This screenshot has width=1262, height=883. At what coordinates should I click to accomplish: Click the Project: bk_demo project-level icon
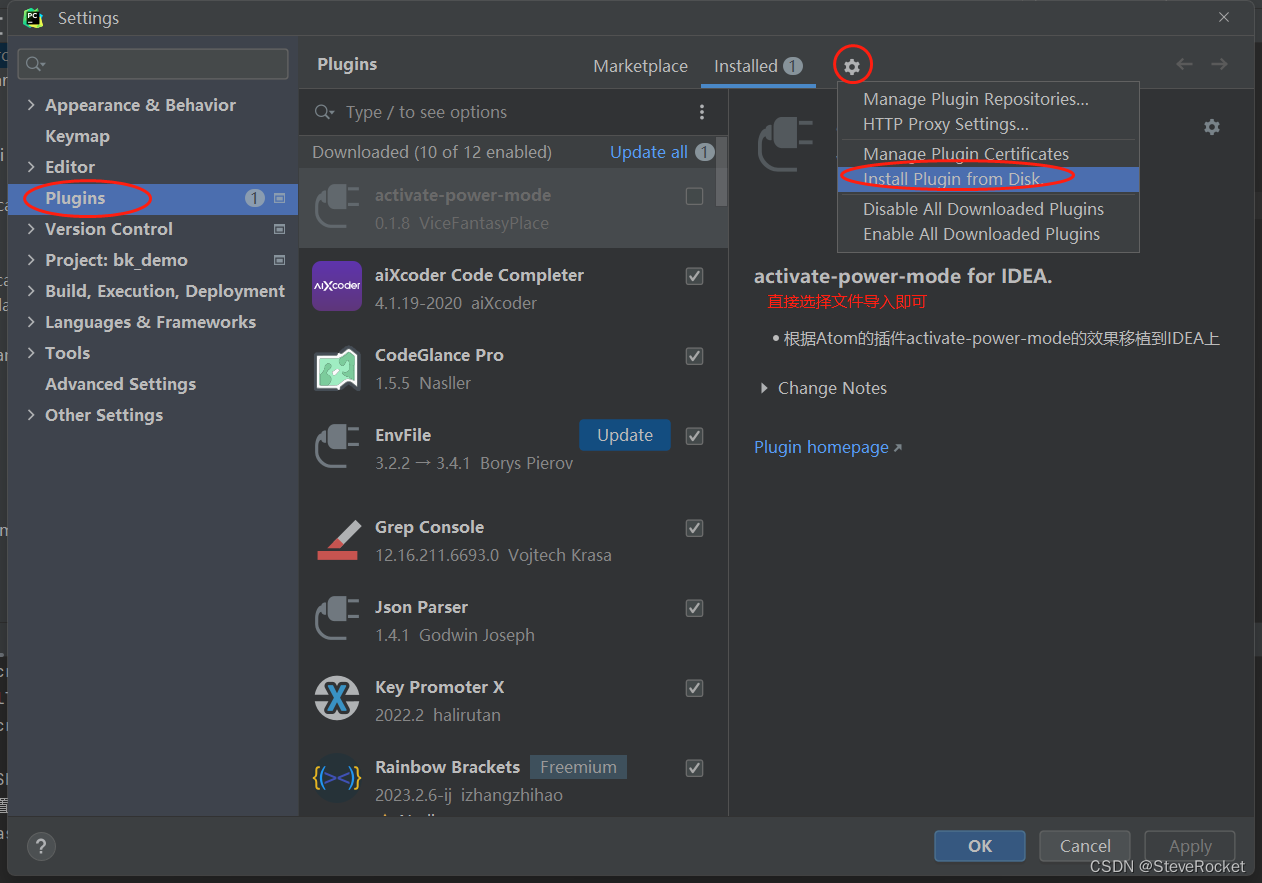(x=279, y=260)
